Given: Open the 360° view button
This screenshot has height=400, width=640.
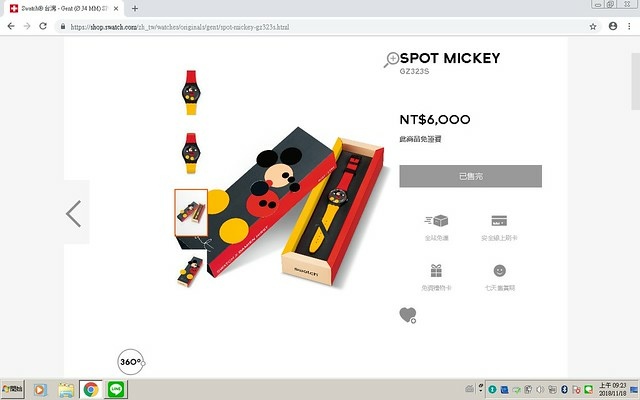Looking at the screenshot, I should [x=131, y=362].
